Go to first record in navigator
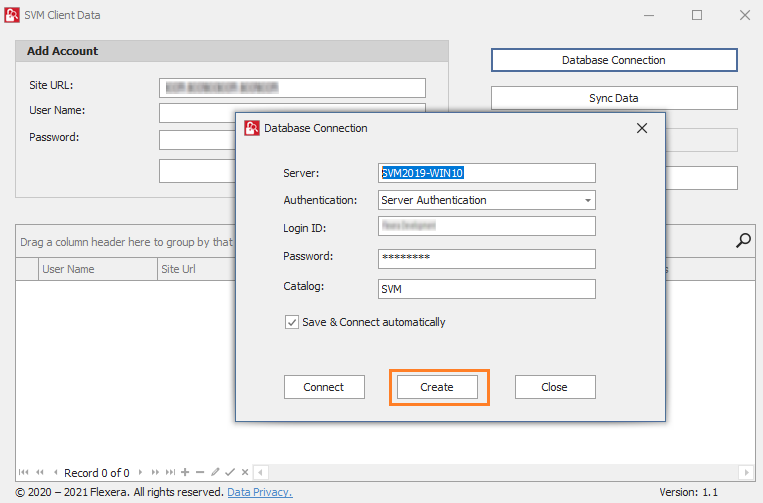Screen dimensions: 763x503 pyautogui.click(x=23, y=472)
